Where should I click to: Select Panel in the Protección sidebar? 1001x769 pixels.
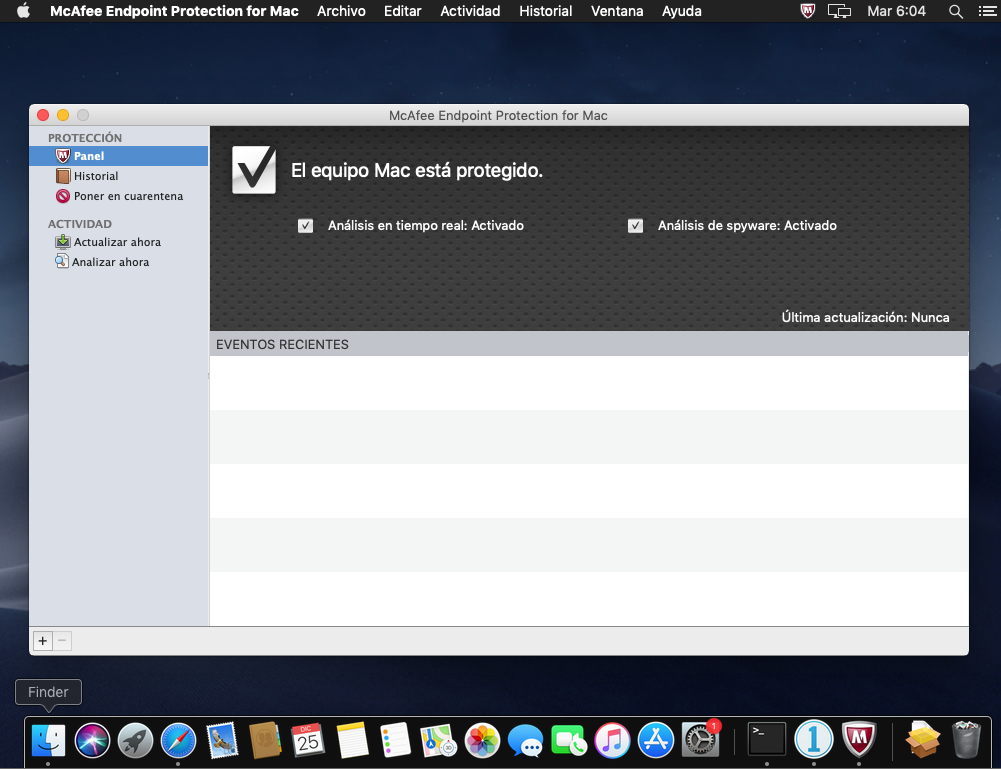119,156
